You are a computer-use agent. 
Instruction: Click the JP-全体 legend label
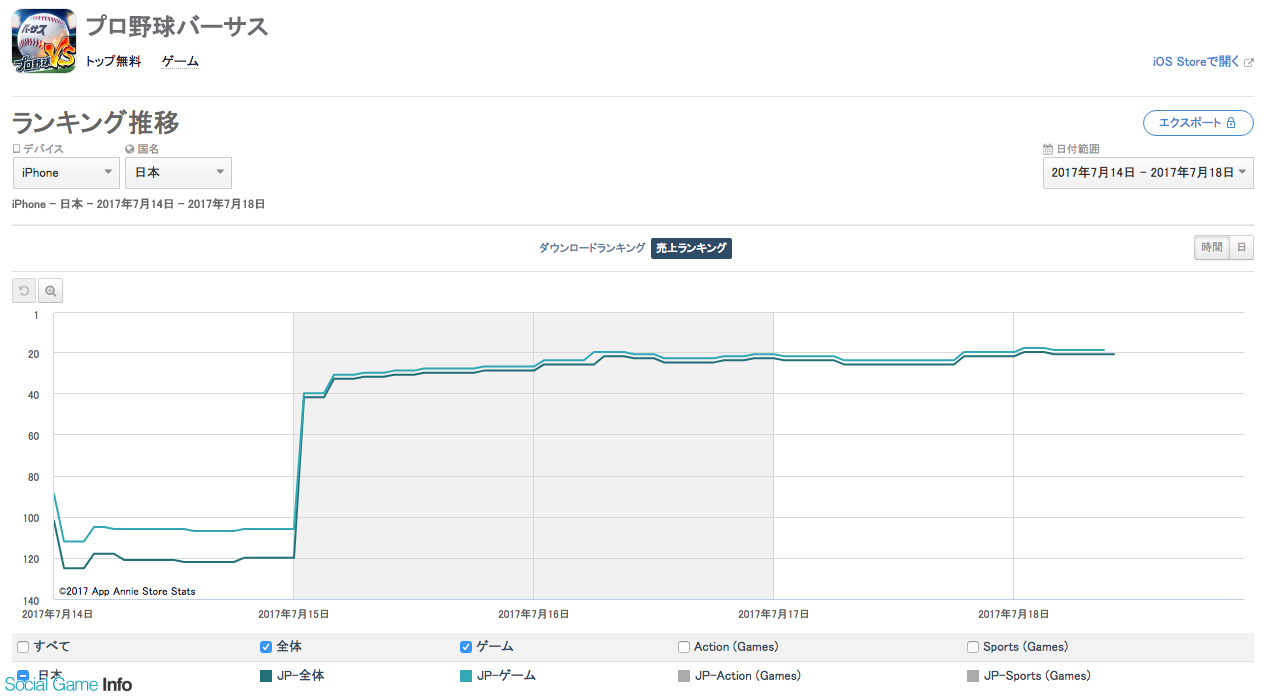coord(301,676)
